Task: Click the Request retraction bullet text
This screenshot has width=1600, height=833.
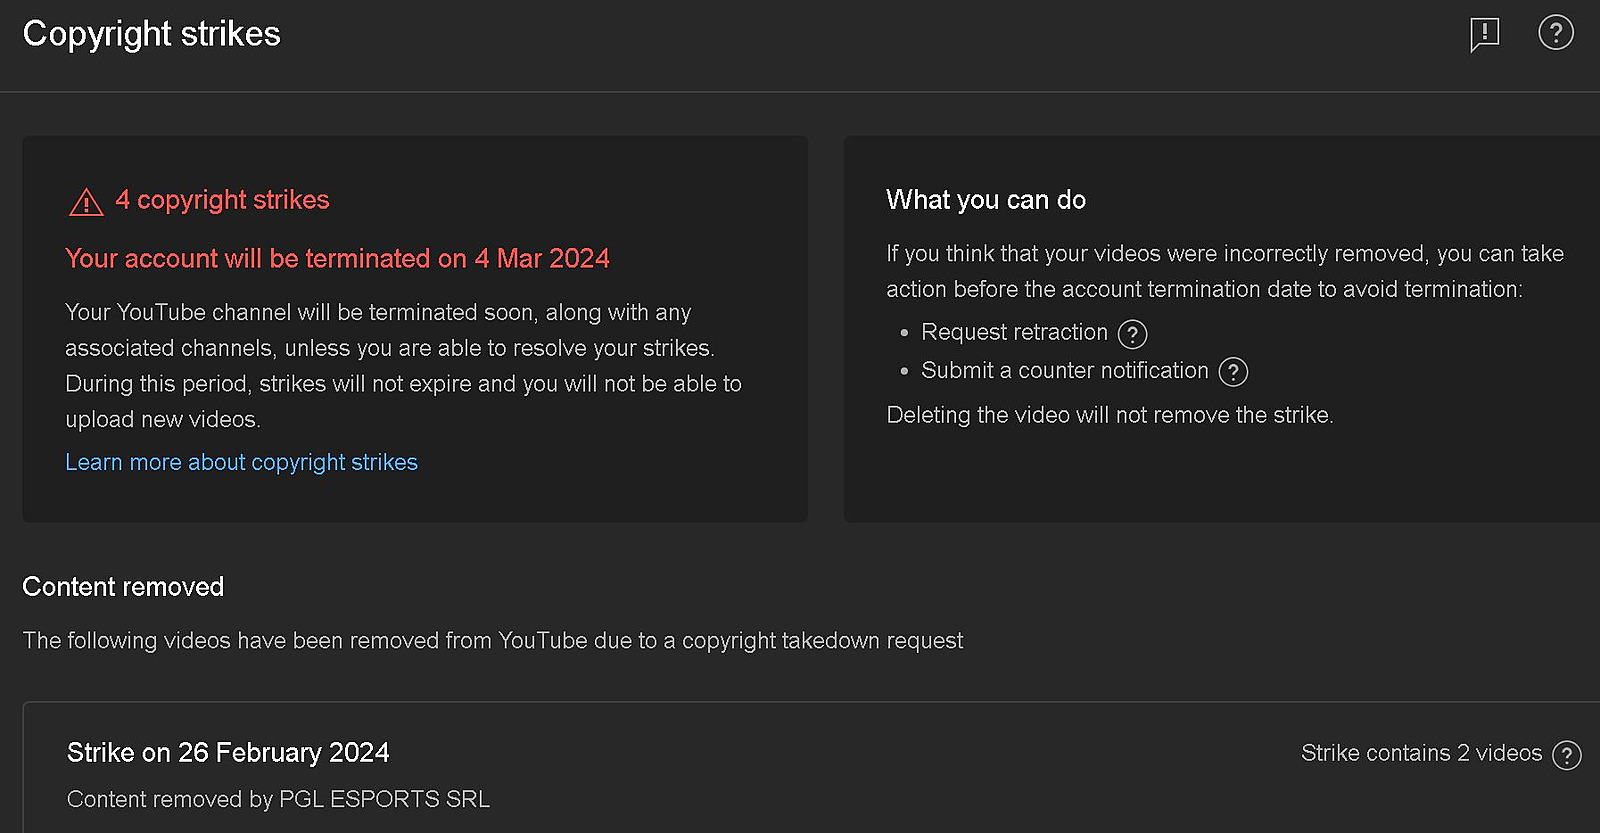Action: (1014, 332)
